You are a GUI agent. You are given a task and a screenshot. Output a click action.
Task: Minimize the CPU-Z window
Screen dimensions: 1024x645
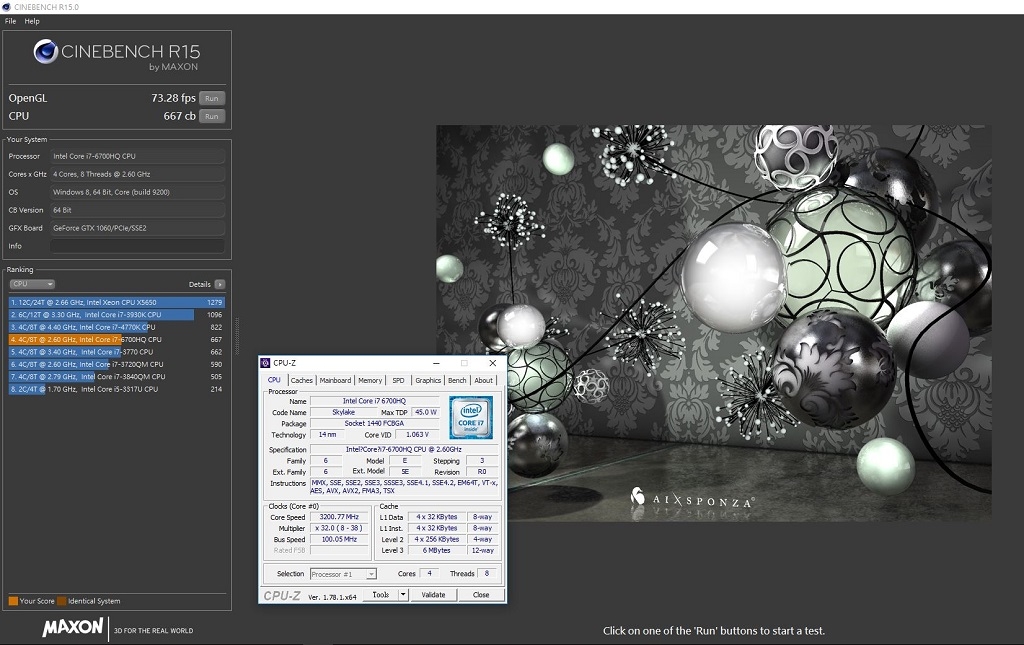point(436,363)
